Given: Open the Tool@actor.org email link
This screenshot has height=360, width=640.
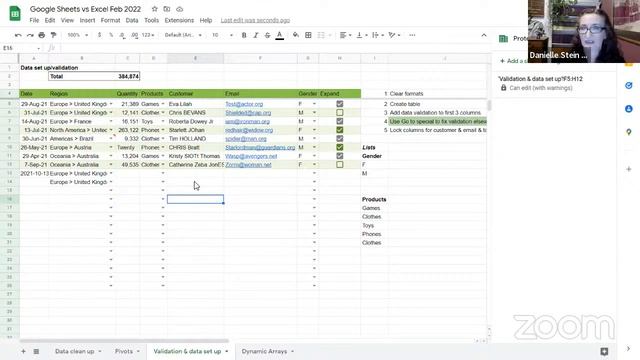Looking at the screenshot, I should point(244,104).
